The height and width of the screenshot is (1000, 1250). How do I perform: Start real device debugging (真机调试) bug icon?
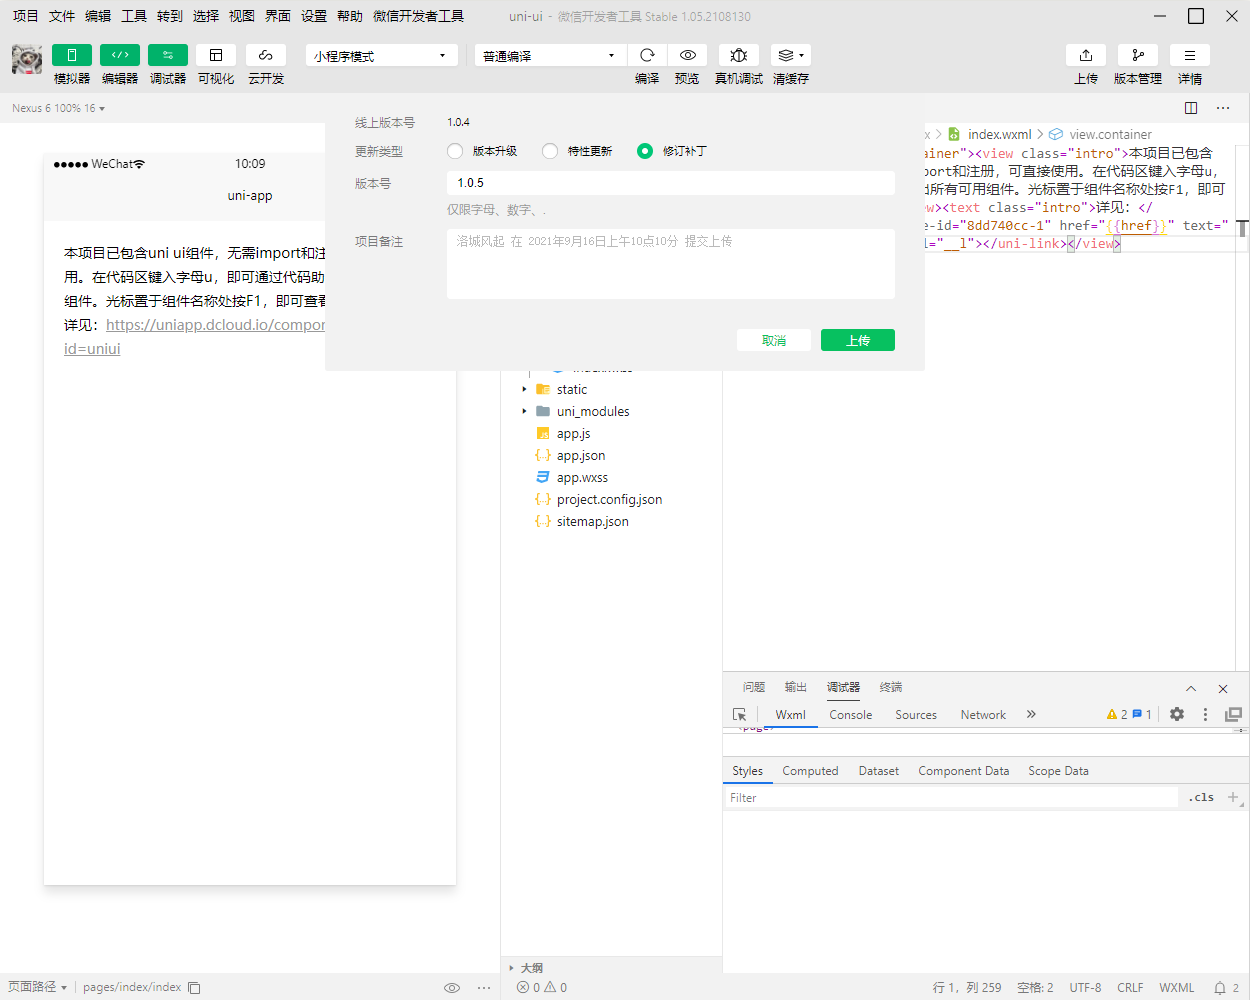coord(739,55)
